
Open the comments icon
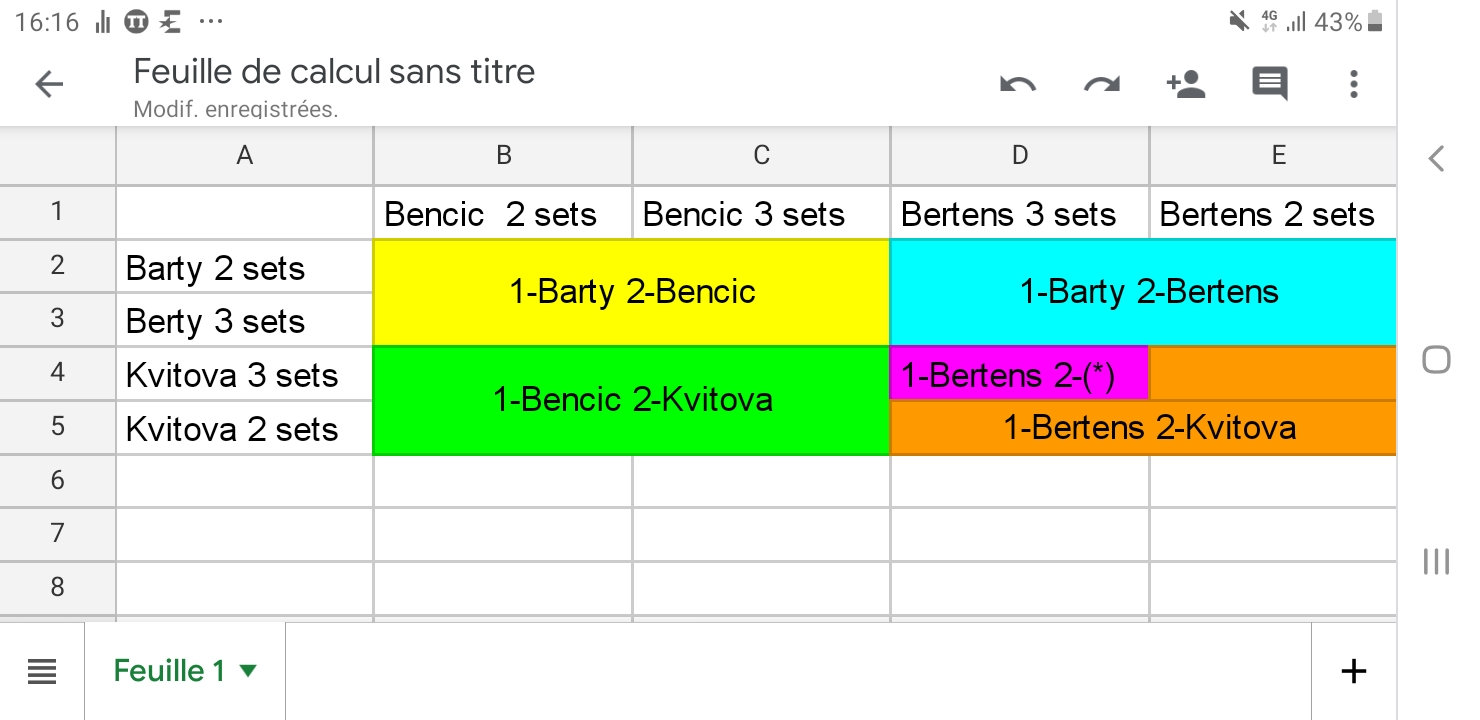1270,85
